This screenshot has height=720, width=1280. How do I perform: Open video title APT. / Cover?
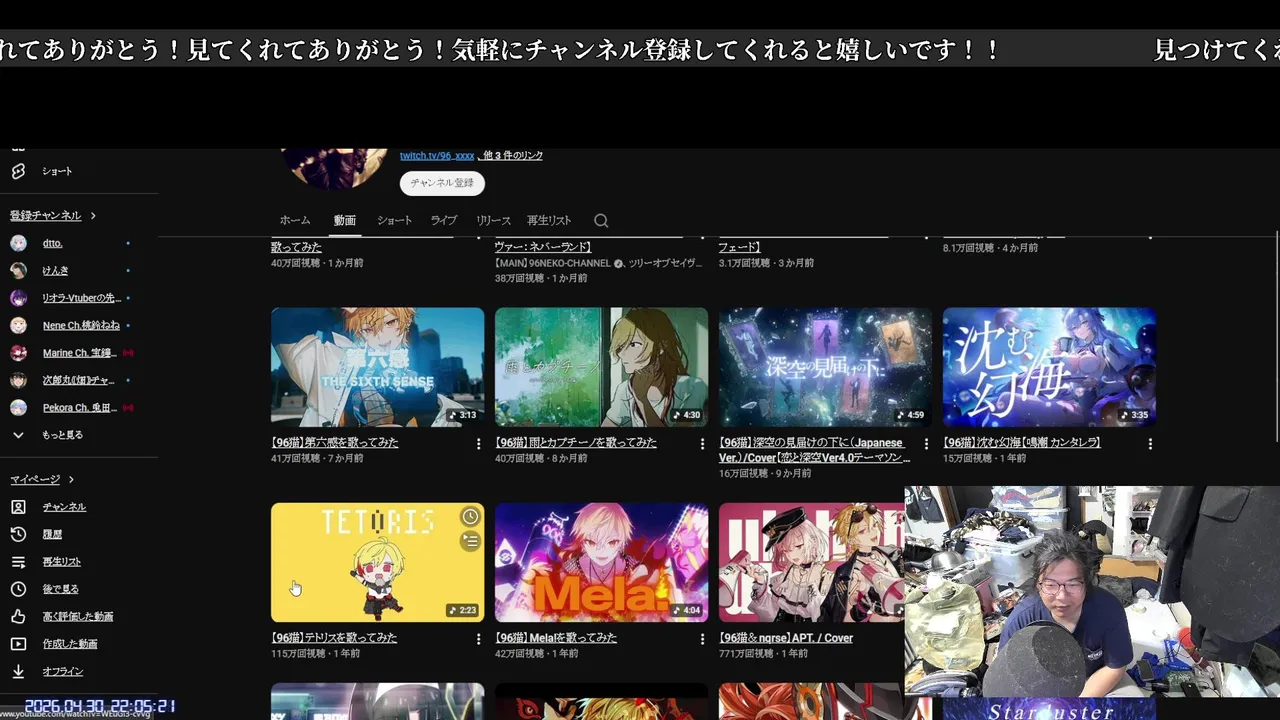click(x=786, y=637)
